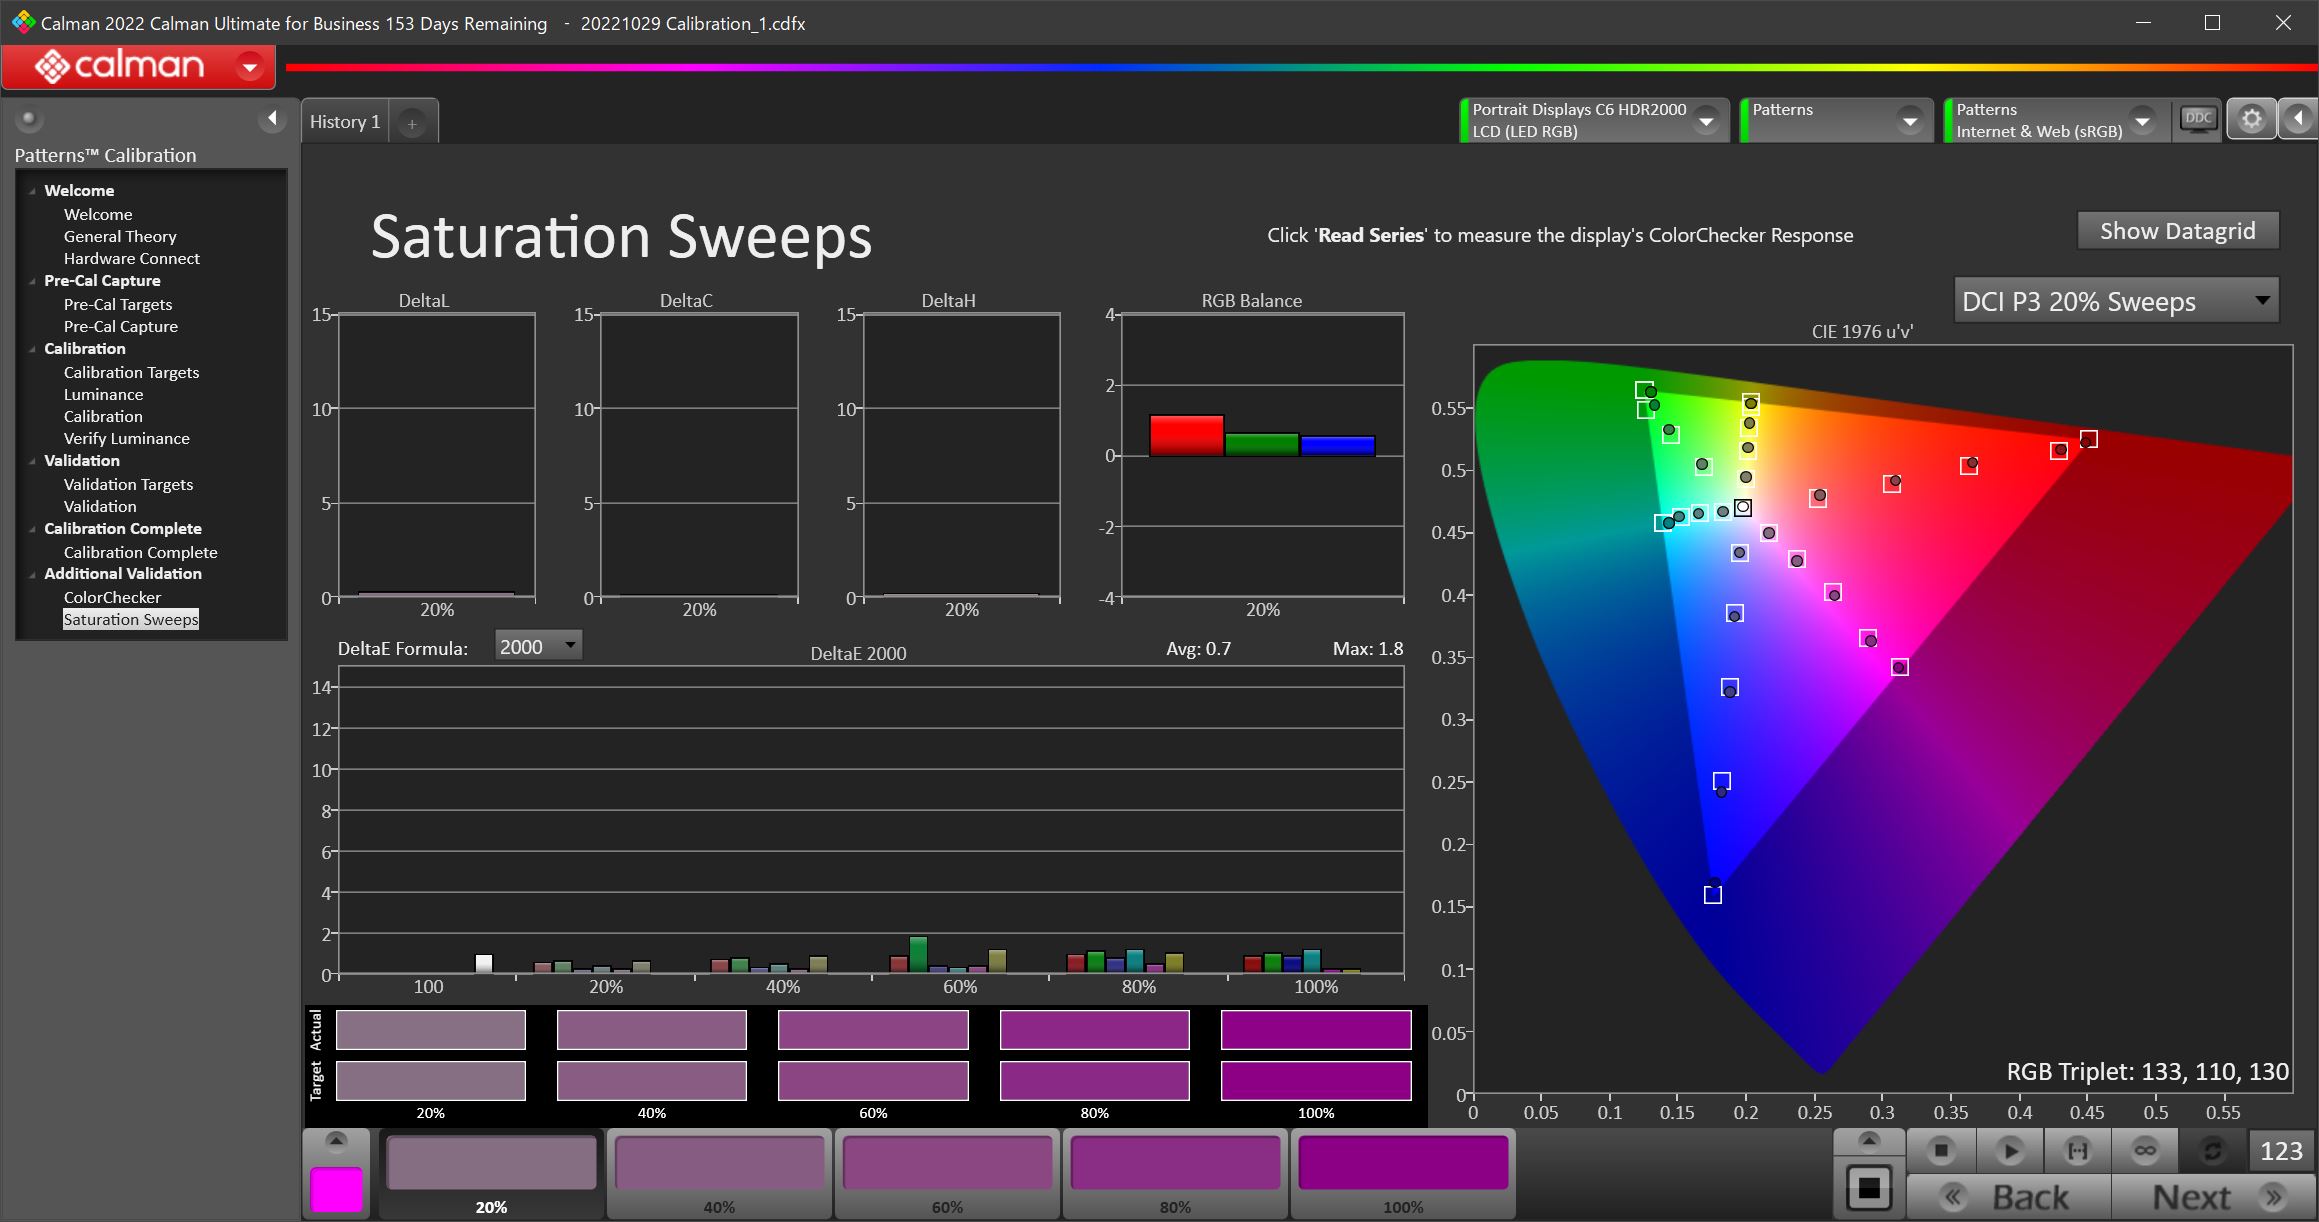2319x1222 pixels.
Task: Go to Pre-Cal Targets
Action: pyautogui.click(x=118, y=304)
